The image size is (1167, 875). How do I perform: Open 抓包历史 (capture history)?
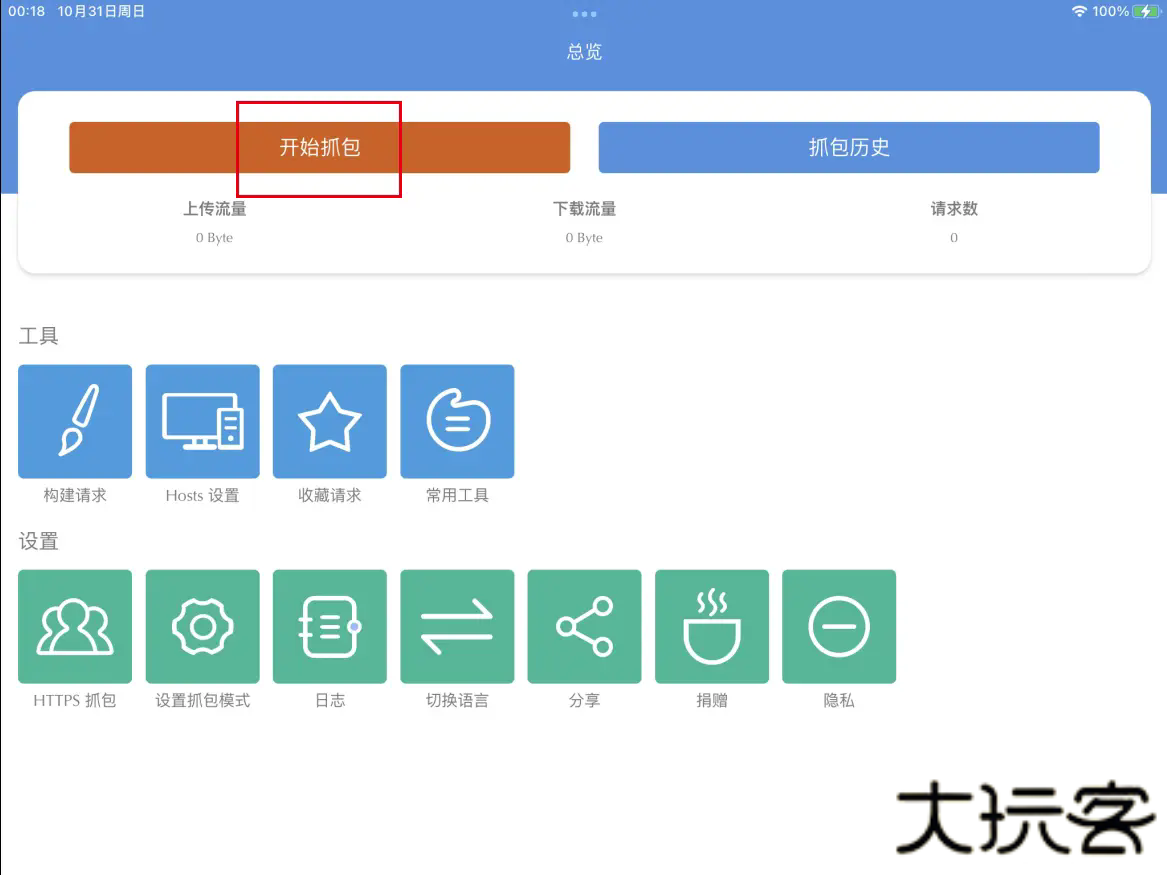click(x=849, y=147)
